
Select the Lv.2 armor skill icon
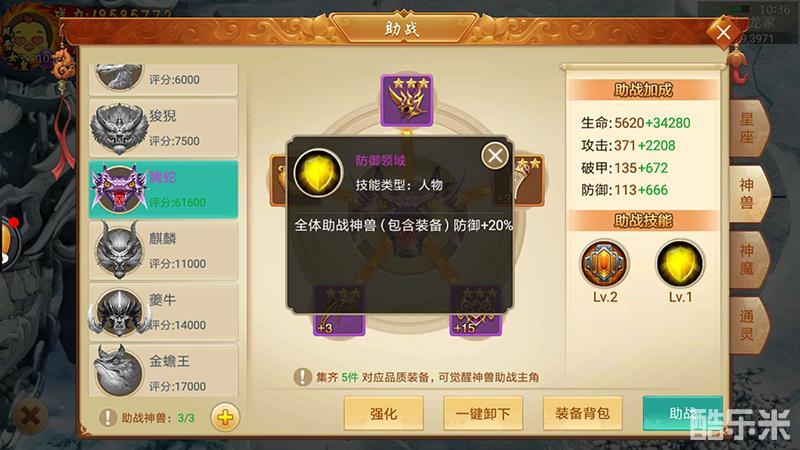point(605,264)
